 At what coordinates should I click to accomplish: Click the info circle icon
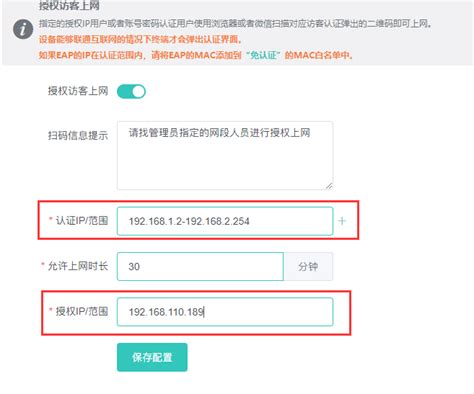coord(23,29)
